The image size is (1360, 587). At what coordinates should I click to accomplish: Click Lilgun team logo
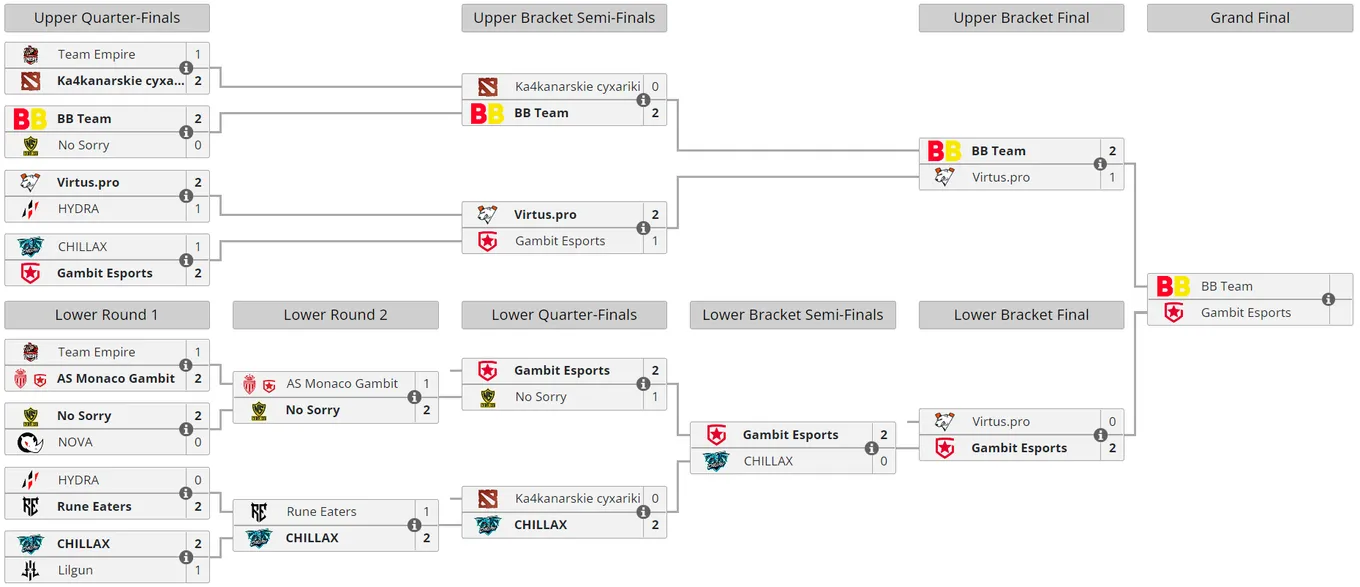(x=31, y=570)
